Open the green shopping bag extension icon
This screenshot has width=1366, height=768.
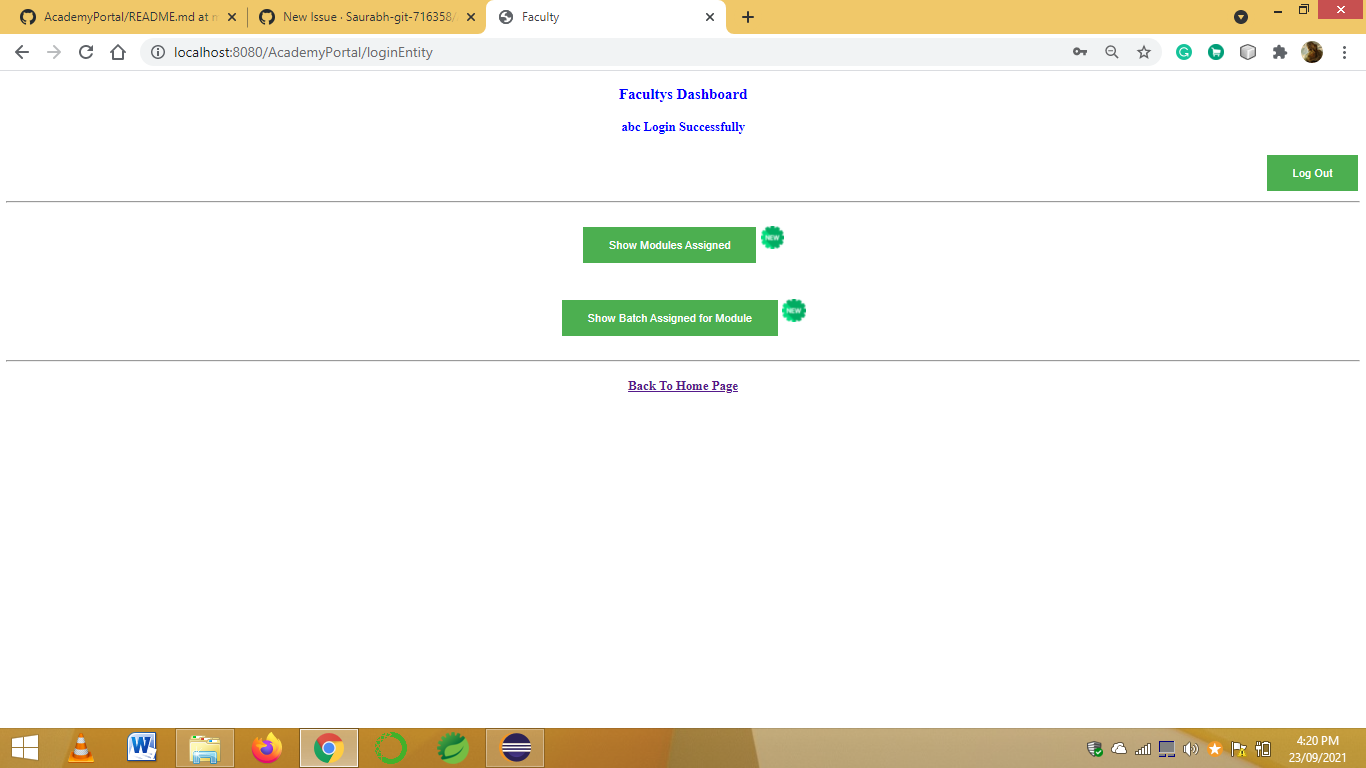1216,52
